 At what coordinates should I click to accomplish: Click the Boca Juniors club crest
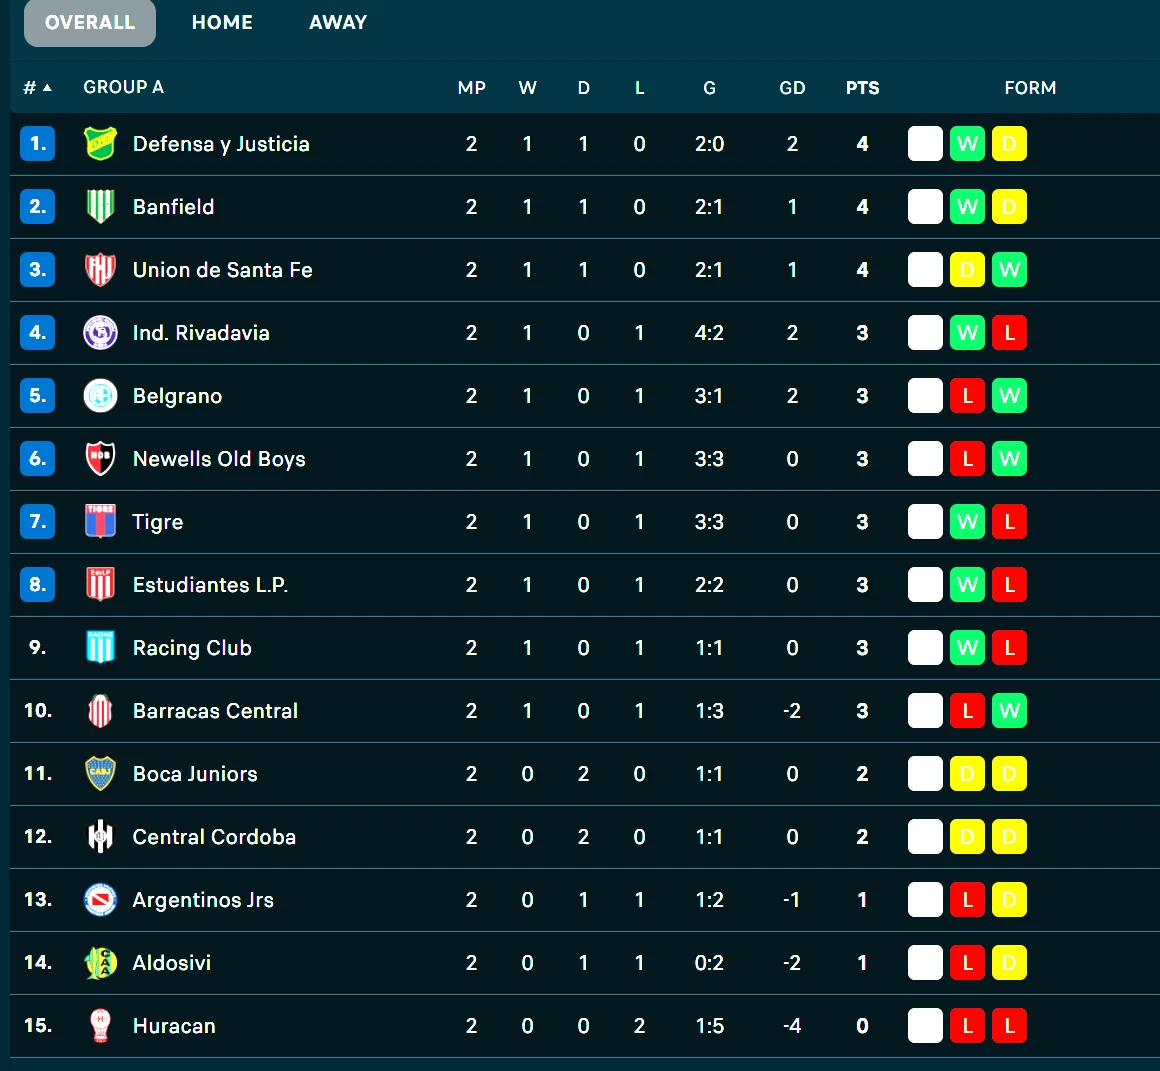pyautogui.click(x=100, y=774)
